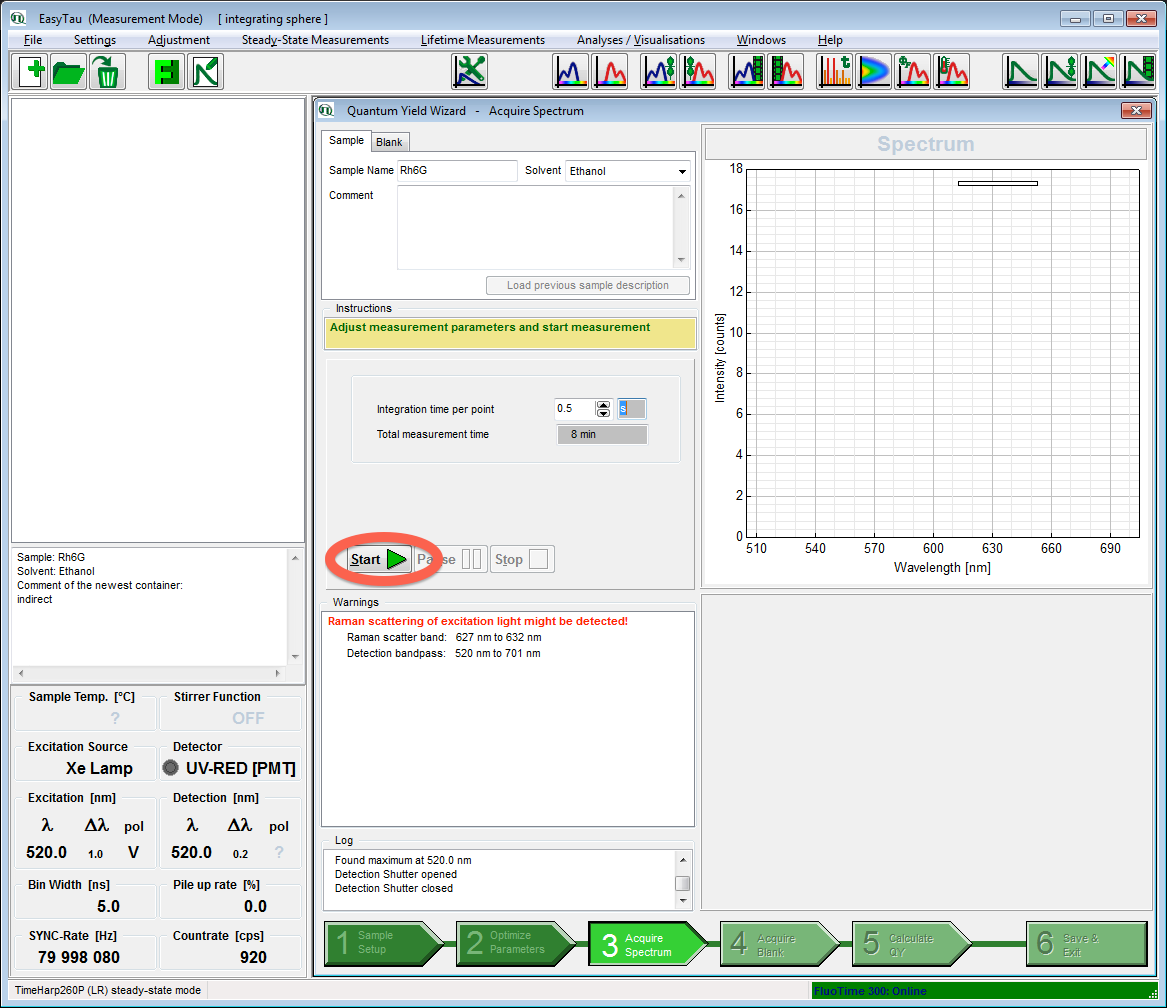
Task: Switch to the Blank tab
Action: [389, 142]
